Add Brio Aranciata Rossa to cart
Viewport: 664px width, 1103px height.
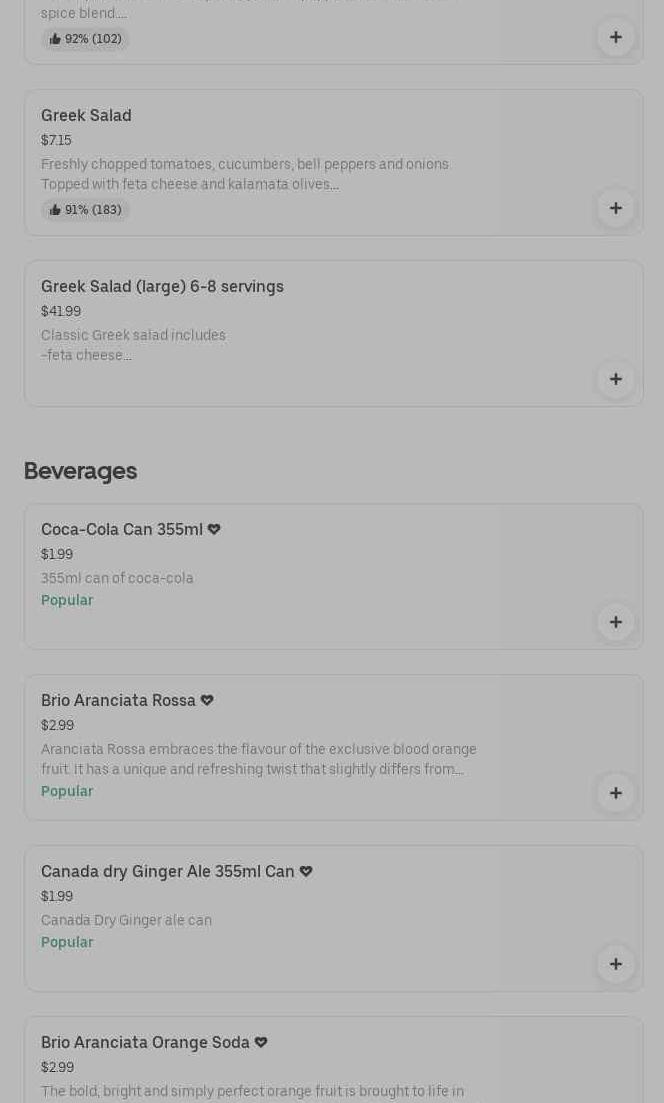(x=615, y=793)
